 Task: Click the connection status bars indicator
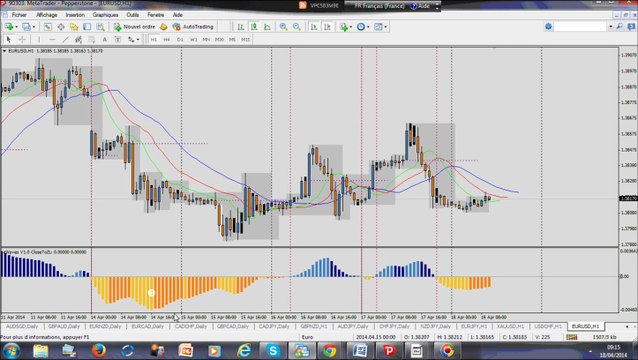[572, 337]
